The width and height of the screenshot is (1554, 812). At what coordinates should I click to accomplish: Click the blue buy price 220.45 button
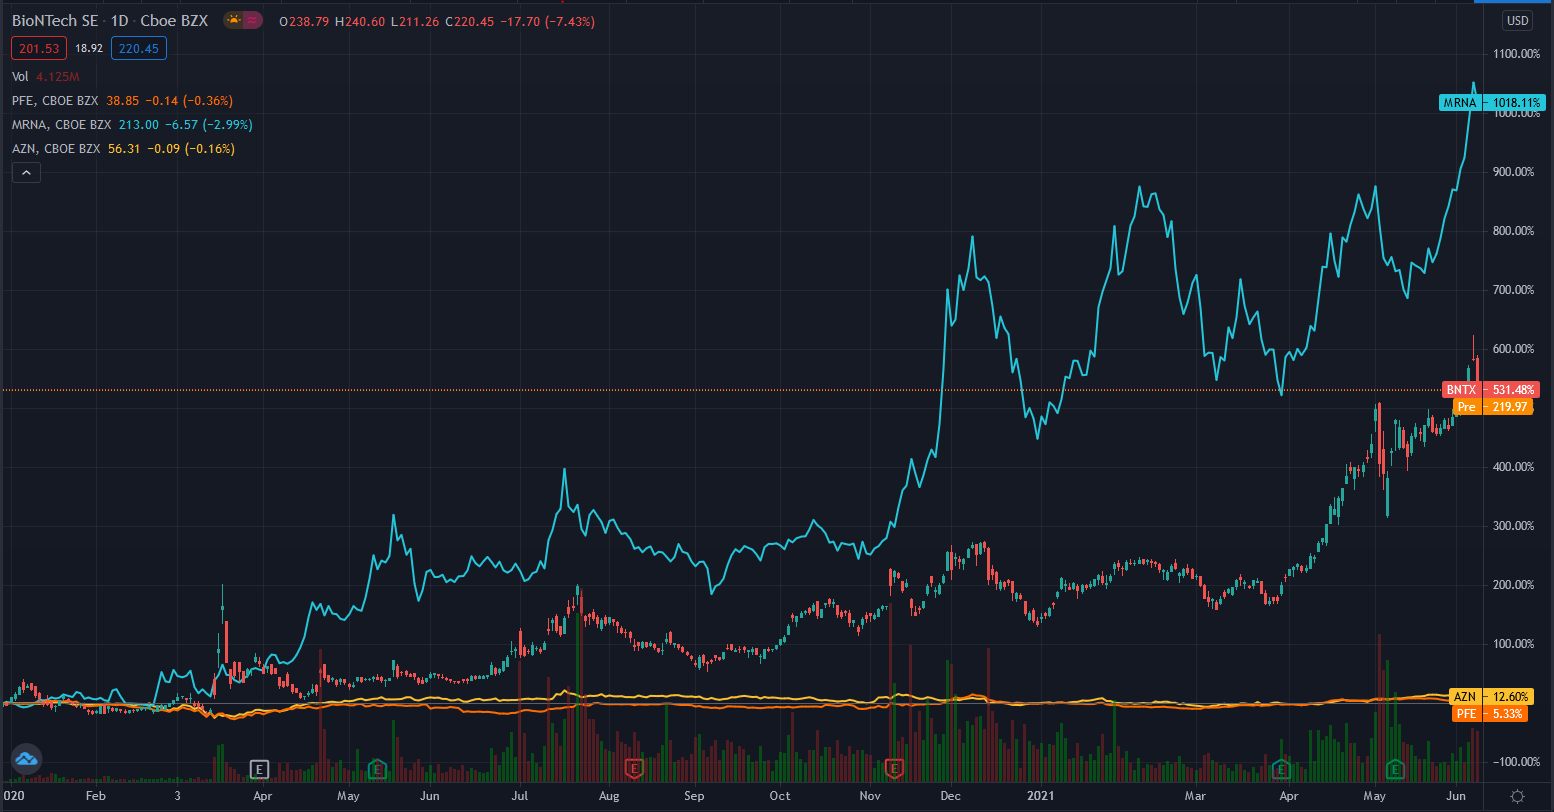(x=139, y=48)
